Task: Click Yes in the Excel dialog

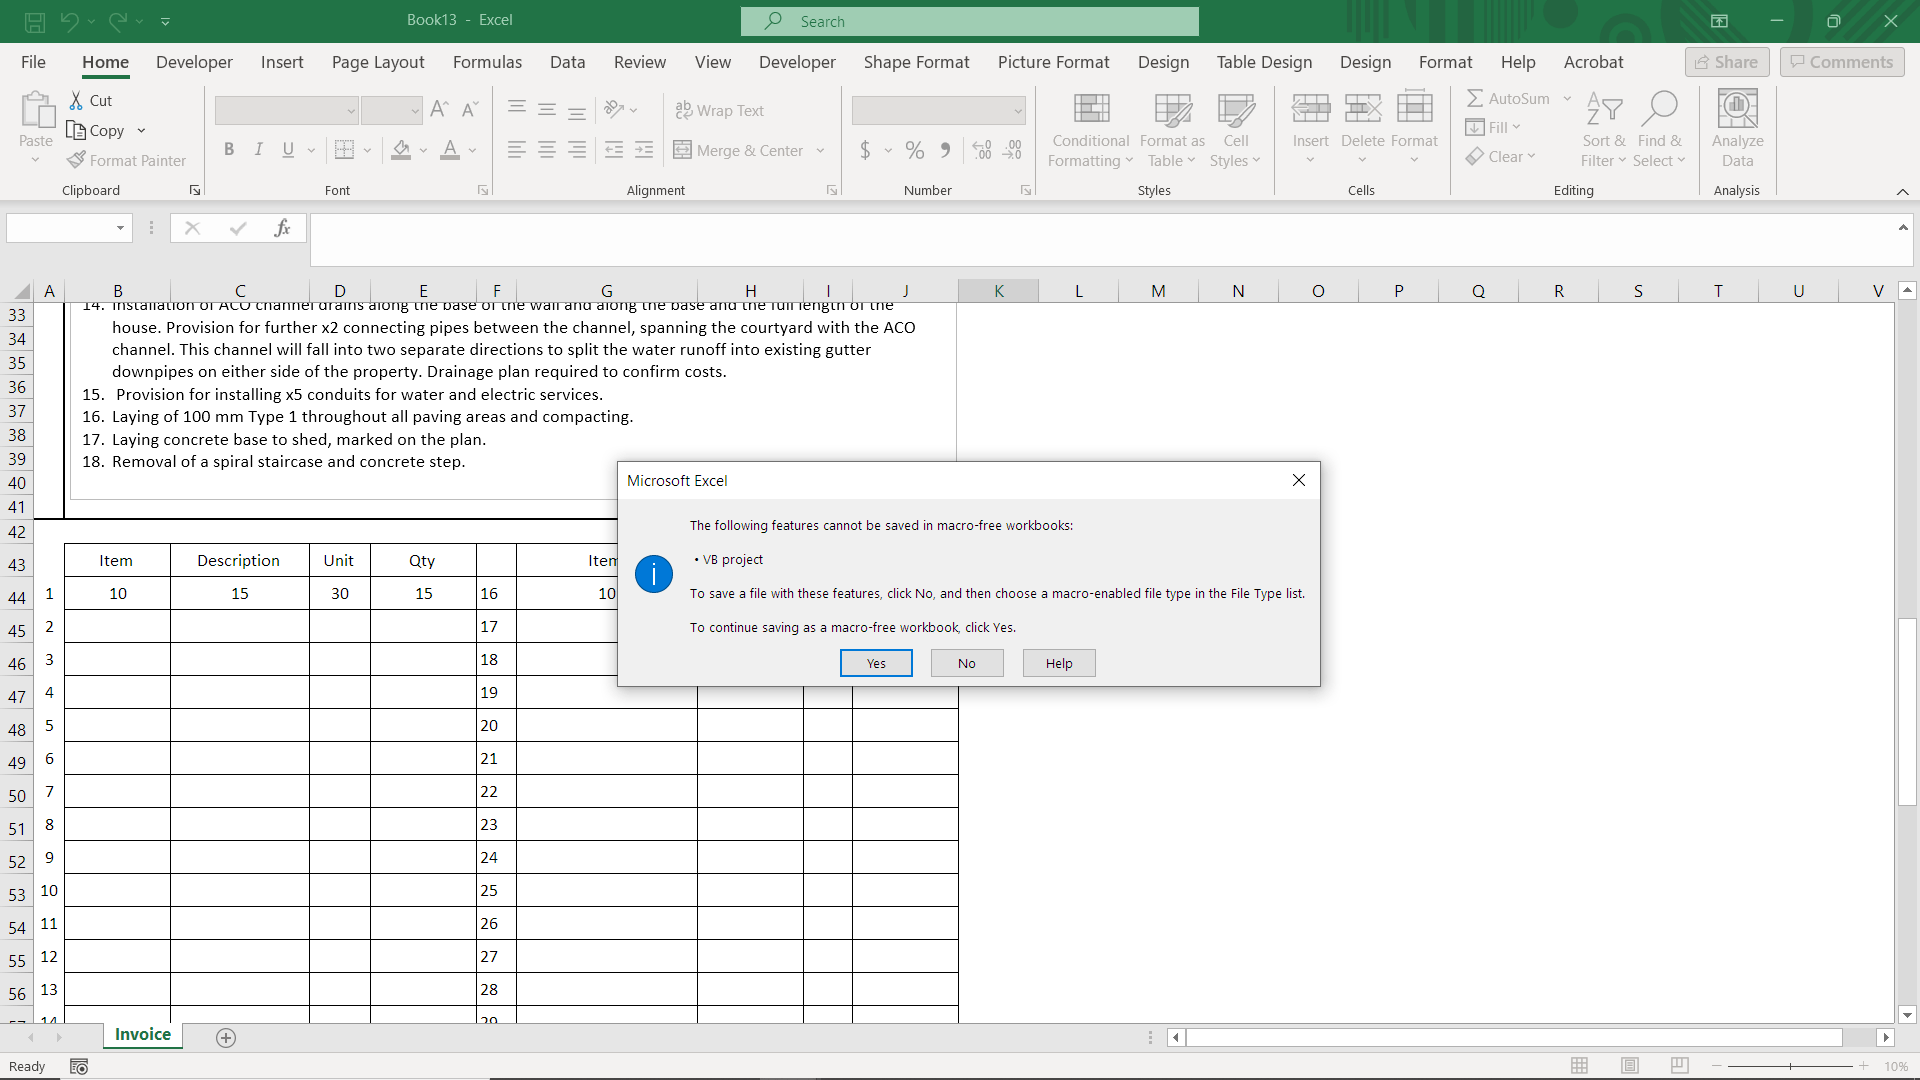Action: point(876,663)
